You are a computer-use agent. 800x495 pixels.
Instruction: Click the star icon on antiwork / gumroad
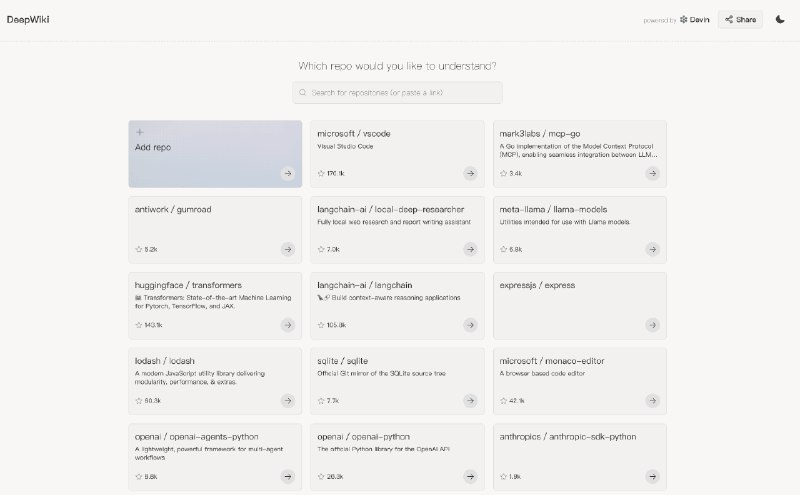pos(139,249)
